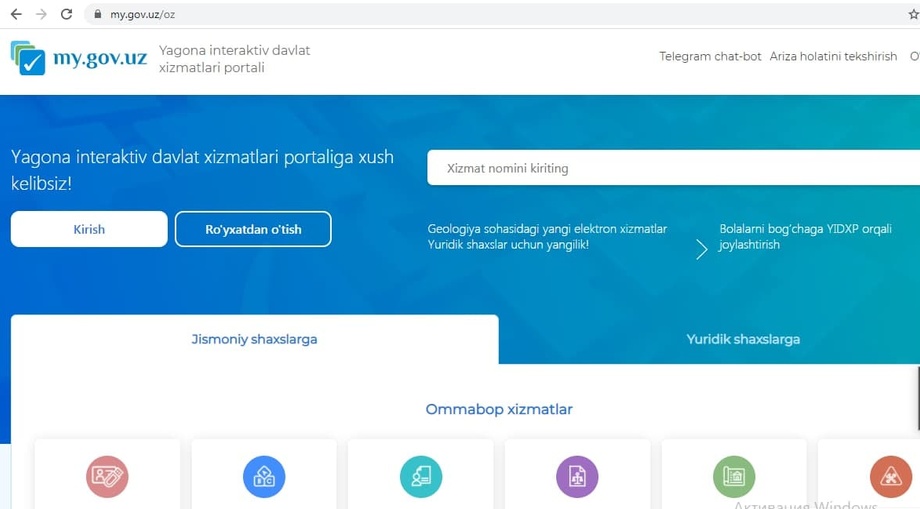Switch to Yuridik shaxslarga tab

[x=742, y=339]
